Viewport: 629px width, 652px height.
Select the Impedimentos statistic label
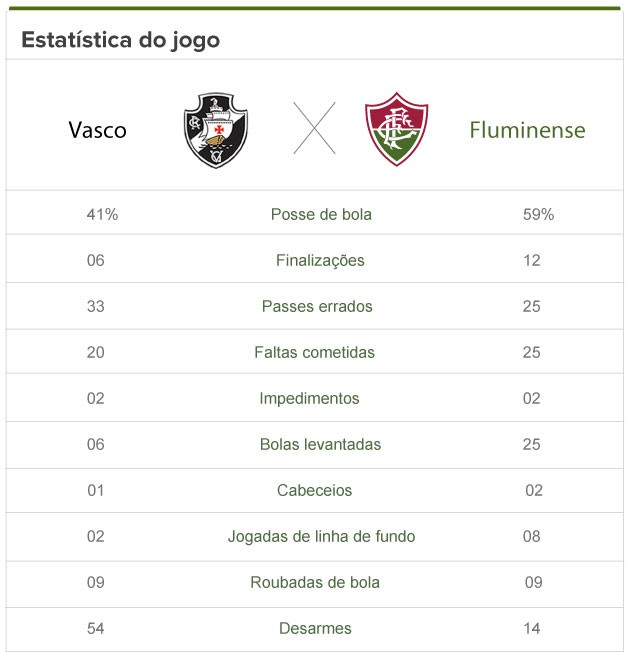click(x=309, y=398)
